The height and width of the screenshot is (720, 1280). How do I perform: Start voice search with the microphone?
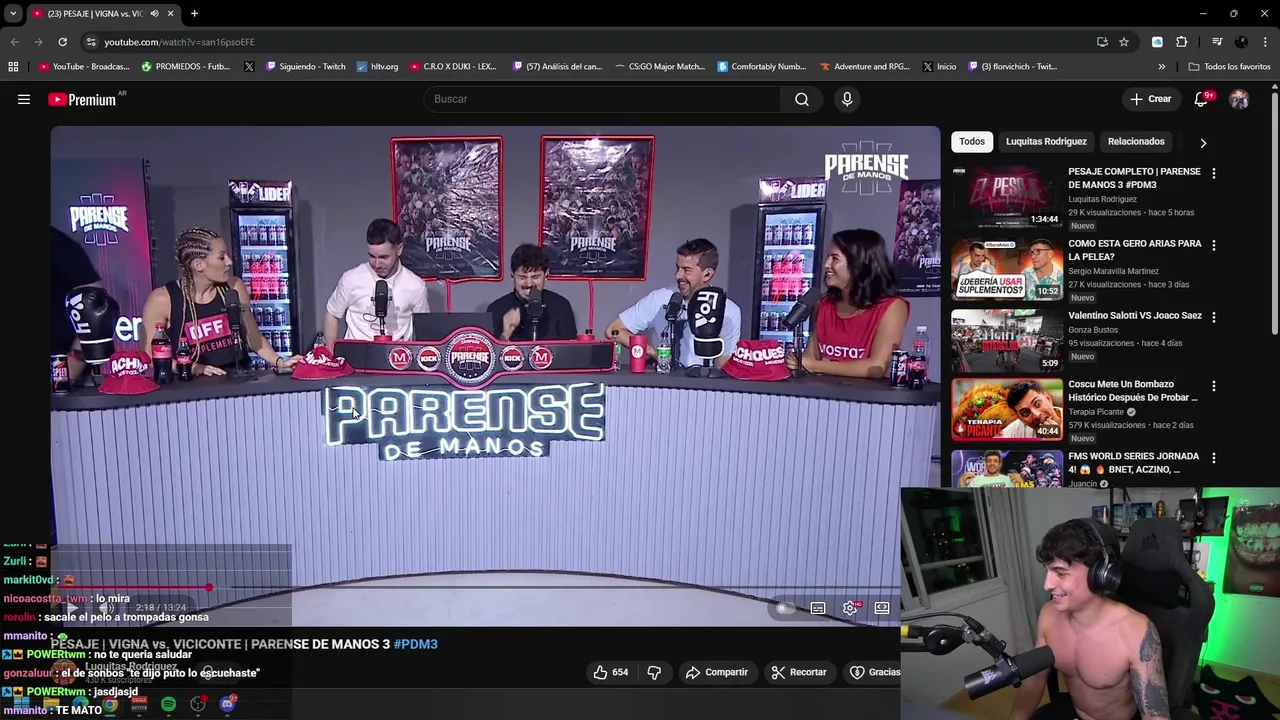pyautogui.click(x=847, y=99)
